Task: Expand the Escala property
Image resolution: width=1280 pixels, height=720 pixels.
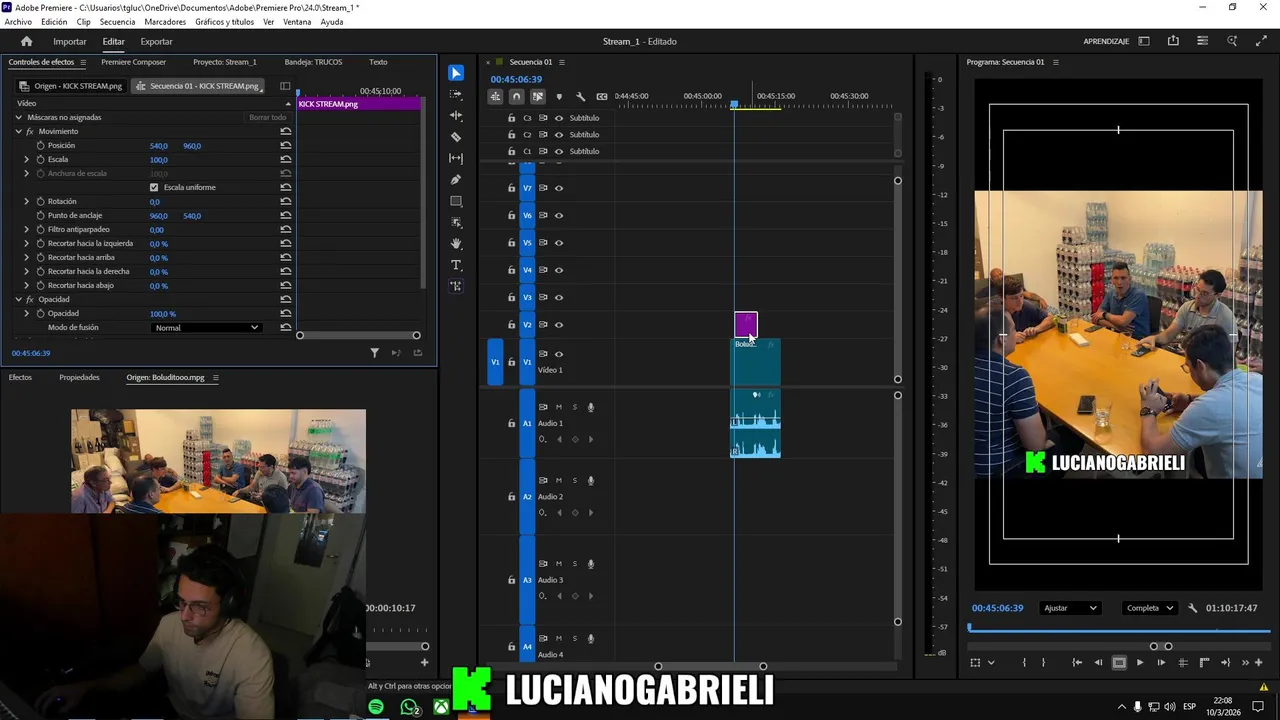Action: (x=27, y=160)
